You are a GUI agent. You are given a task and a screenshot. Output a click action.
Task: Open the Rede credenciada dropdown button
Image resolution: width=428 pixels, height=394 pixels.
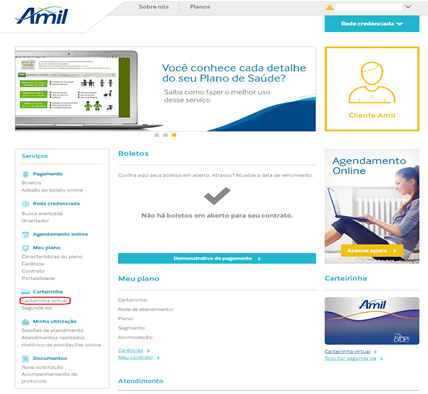click(372, 24)
